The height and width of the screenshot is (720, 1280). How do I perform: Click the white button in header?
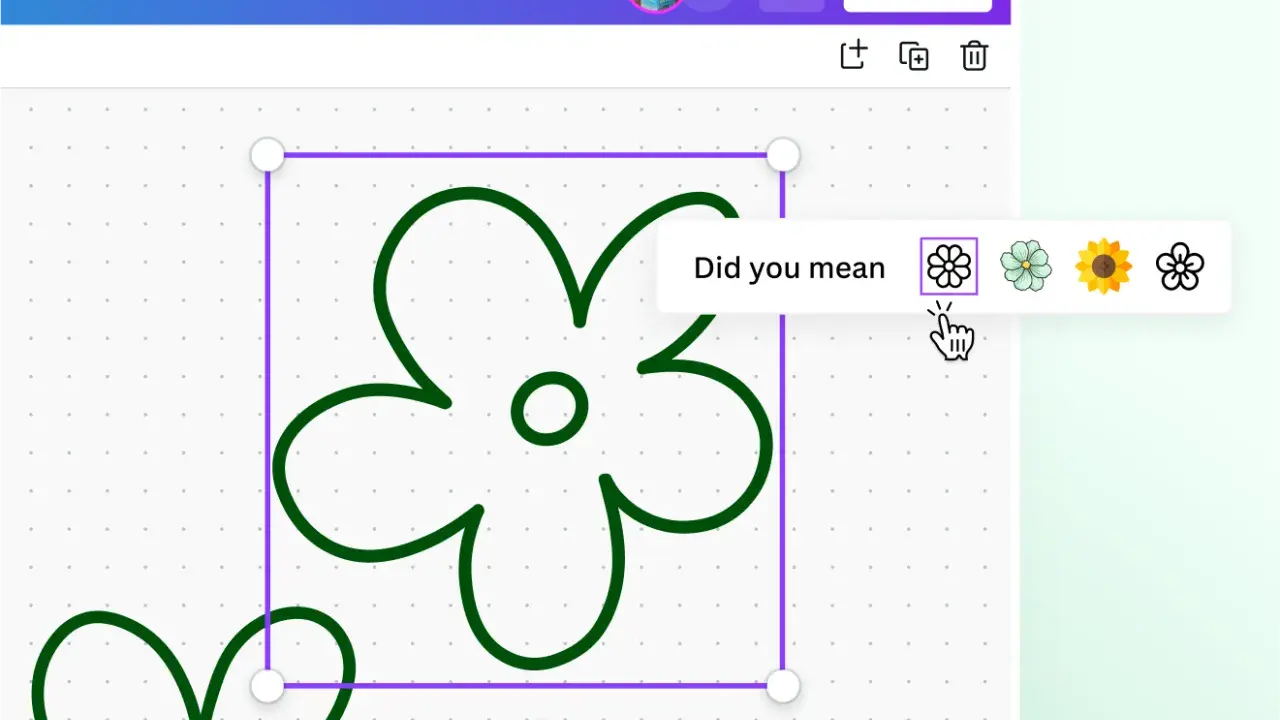(x=918, y=5)
